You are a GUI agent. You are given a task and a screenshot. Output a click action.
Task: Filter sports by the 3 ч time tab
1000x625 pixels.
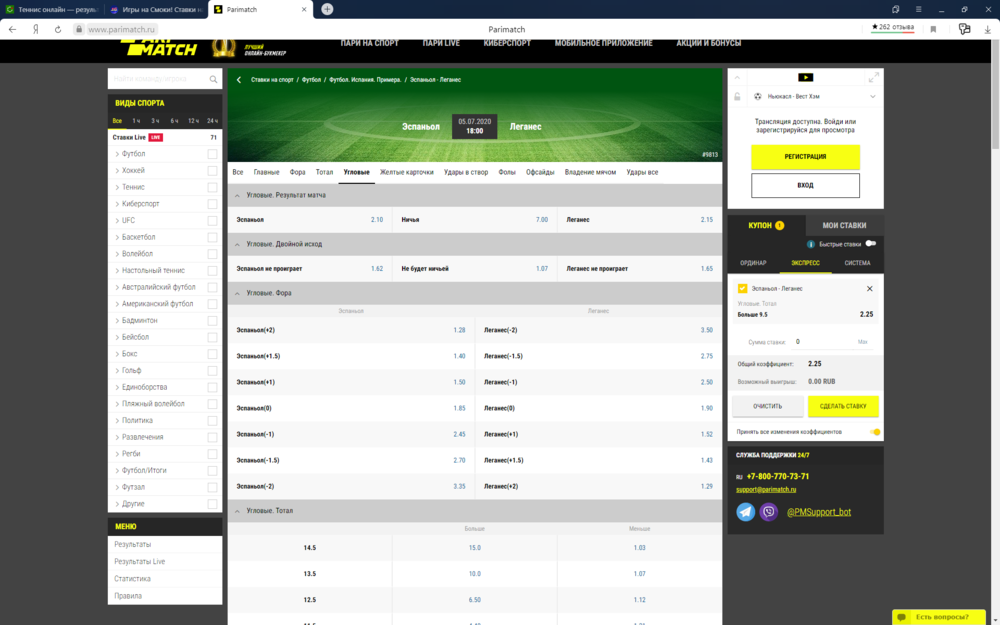(x=155, y=121)
